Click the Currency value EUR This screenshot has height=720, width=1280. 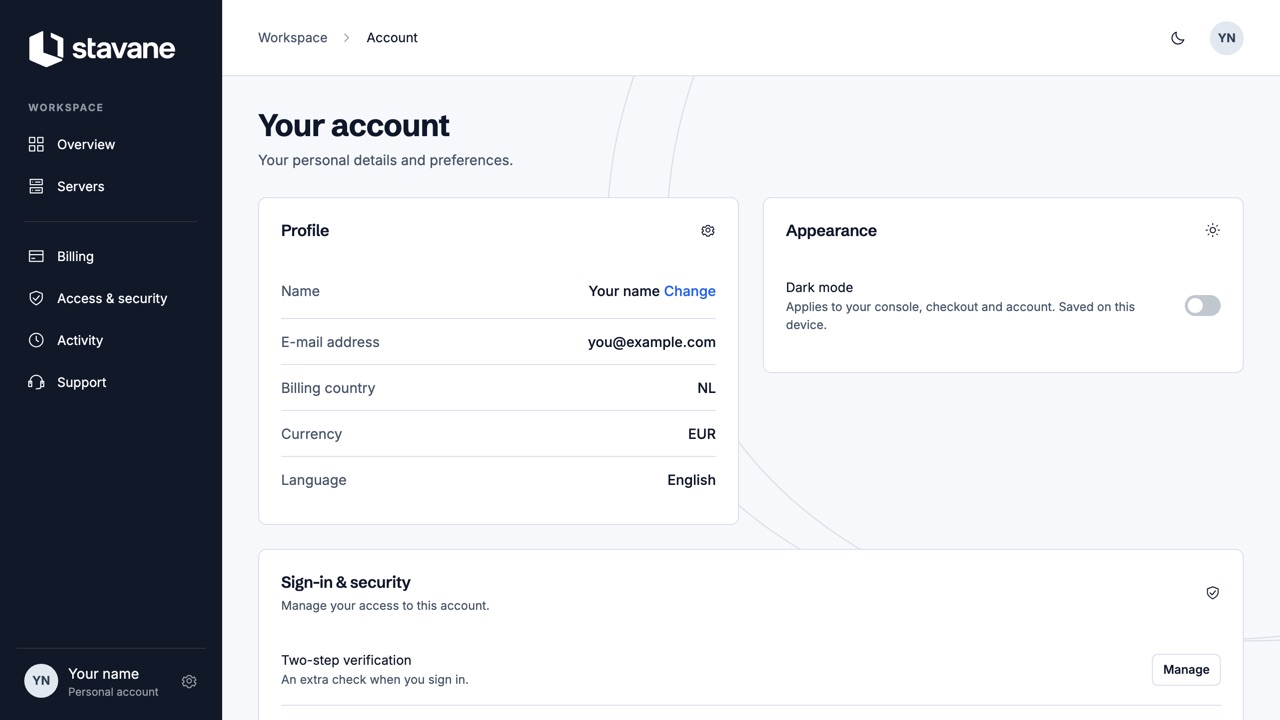coord(702,434)
